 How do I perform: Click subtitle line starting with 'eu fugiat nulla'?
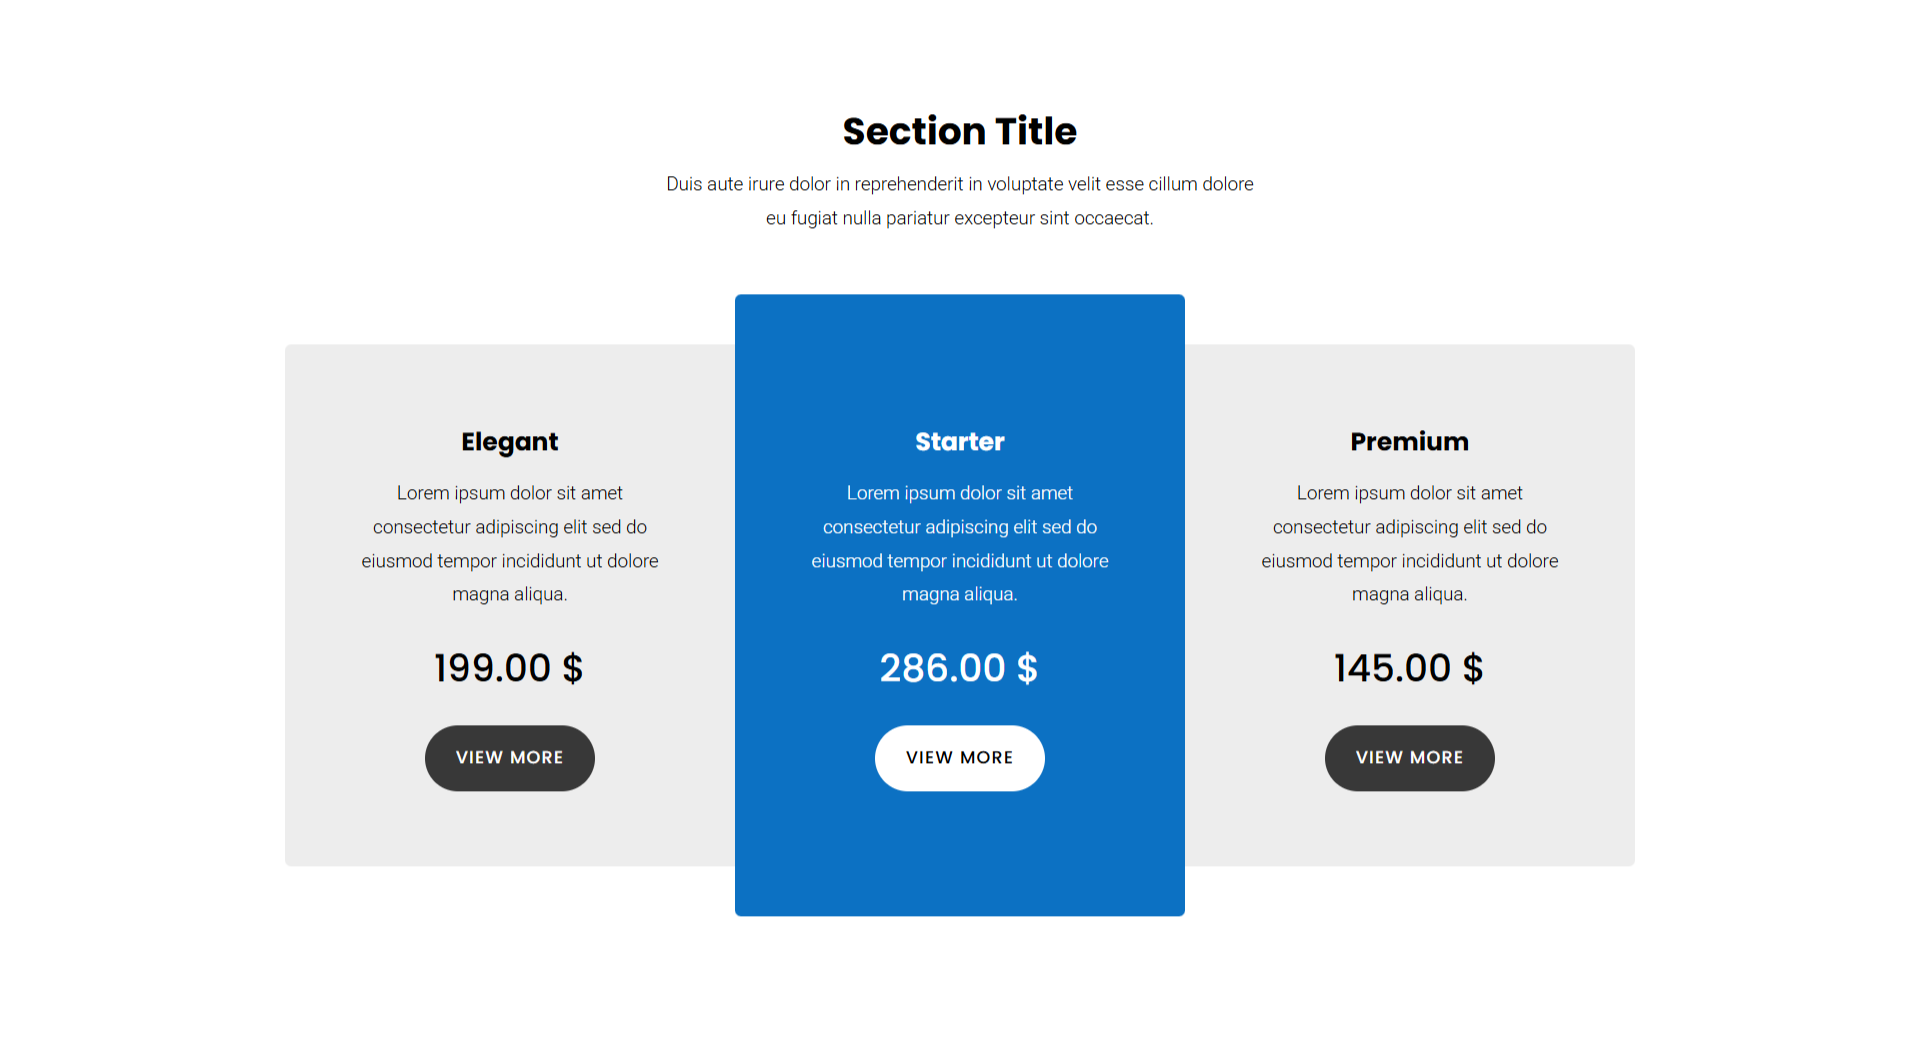(x=959, y=218)
